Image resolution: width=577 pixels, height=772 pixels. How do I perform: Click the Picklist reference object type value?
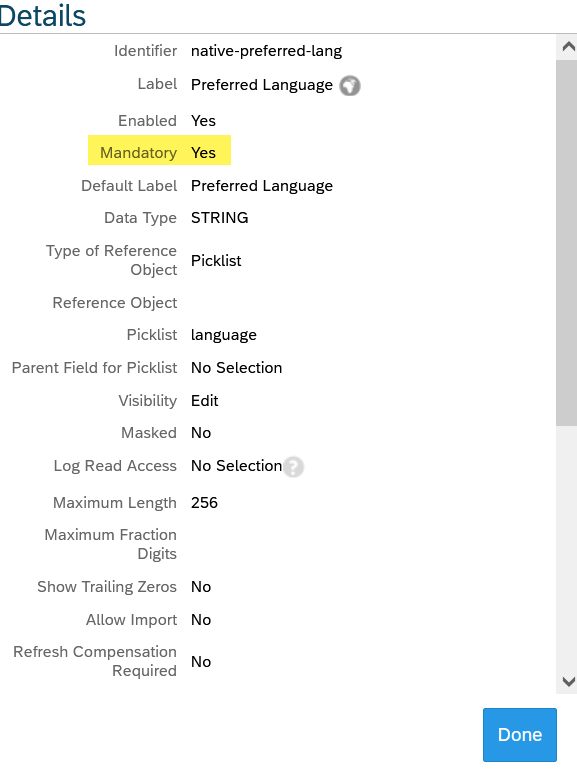[216, 260]
